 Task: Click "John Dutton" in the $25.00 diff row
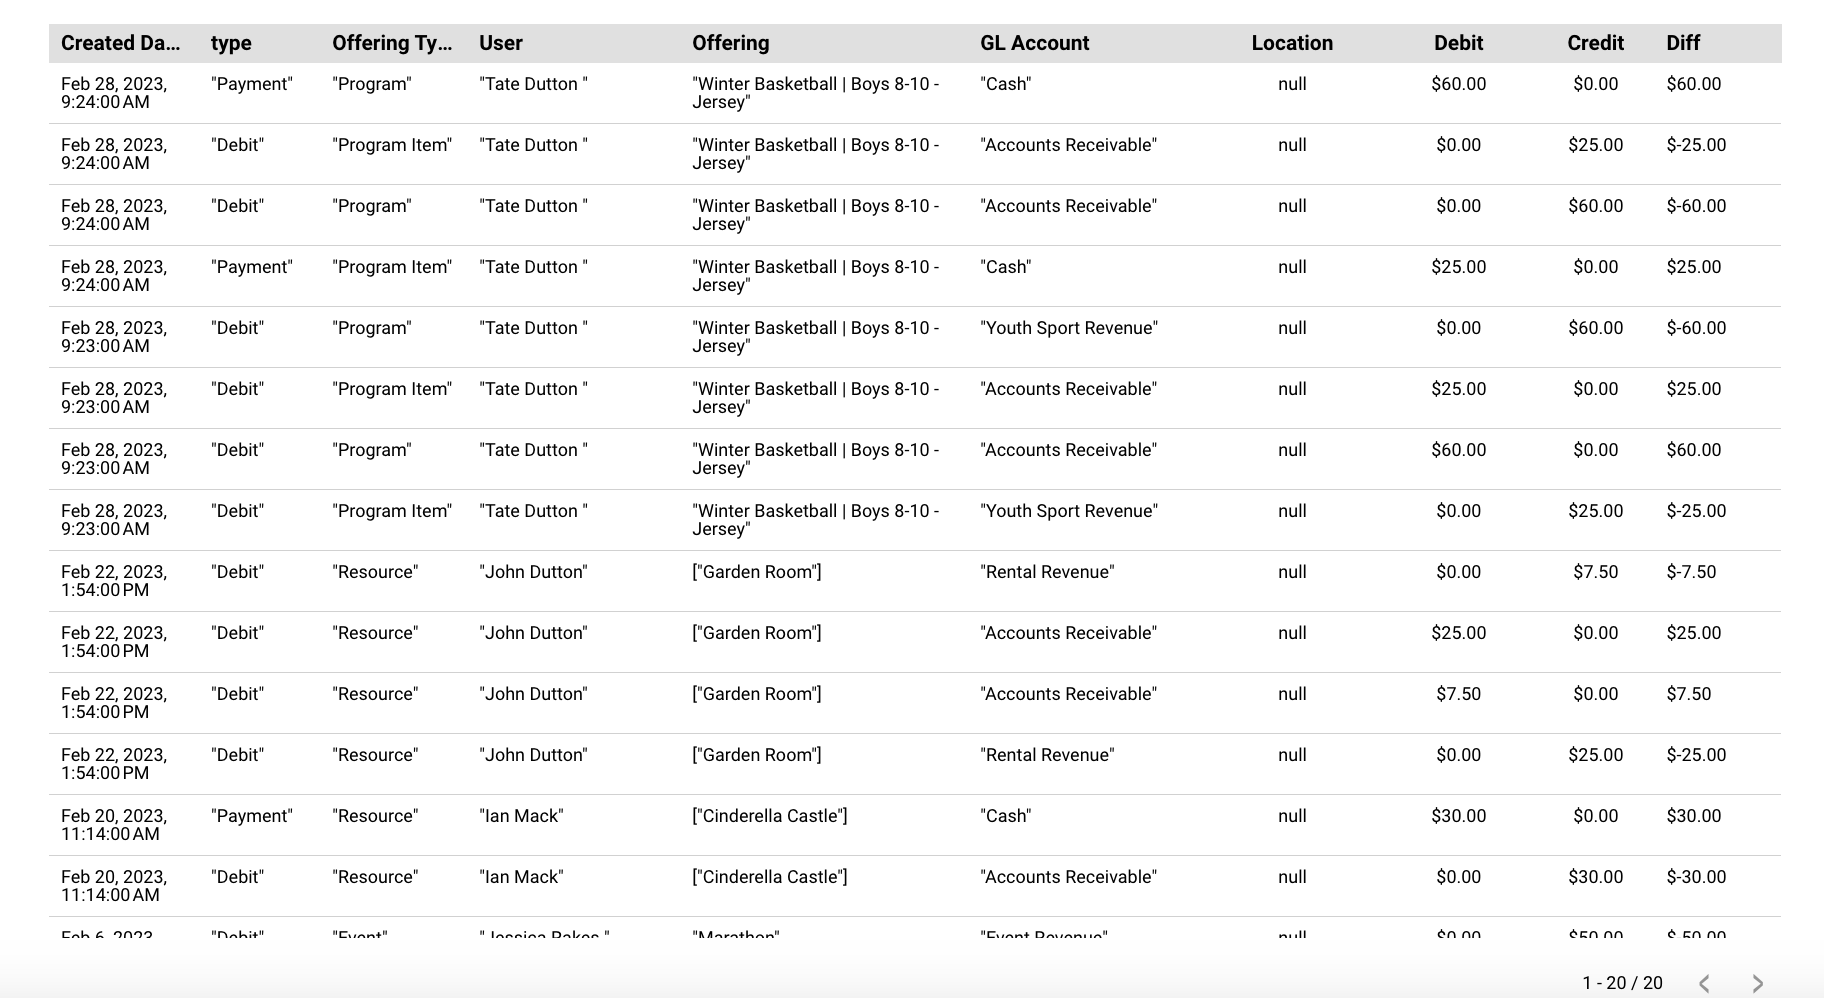point(533,633)
